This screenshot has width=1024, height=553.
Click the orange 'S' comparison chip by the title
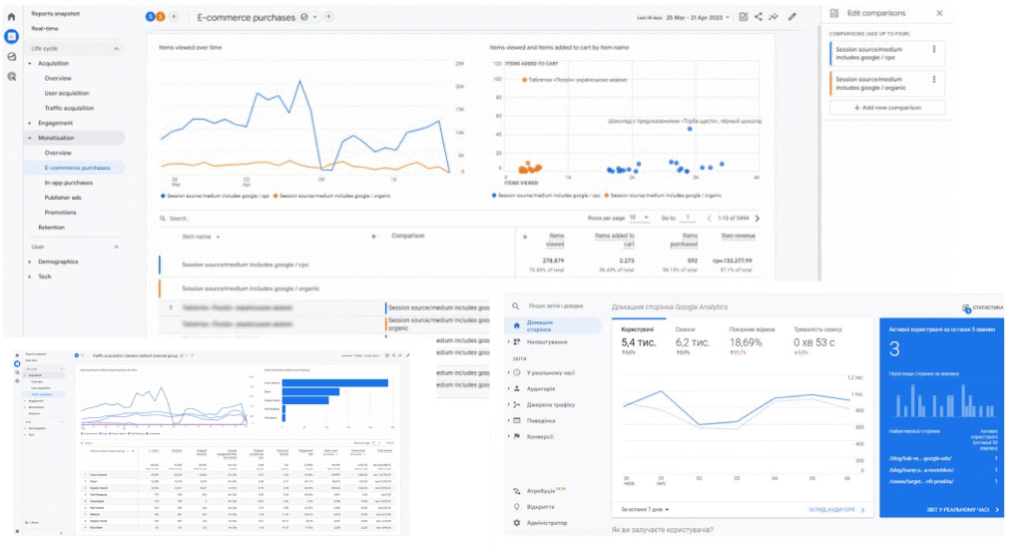pos(159,16)
